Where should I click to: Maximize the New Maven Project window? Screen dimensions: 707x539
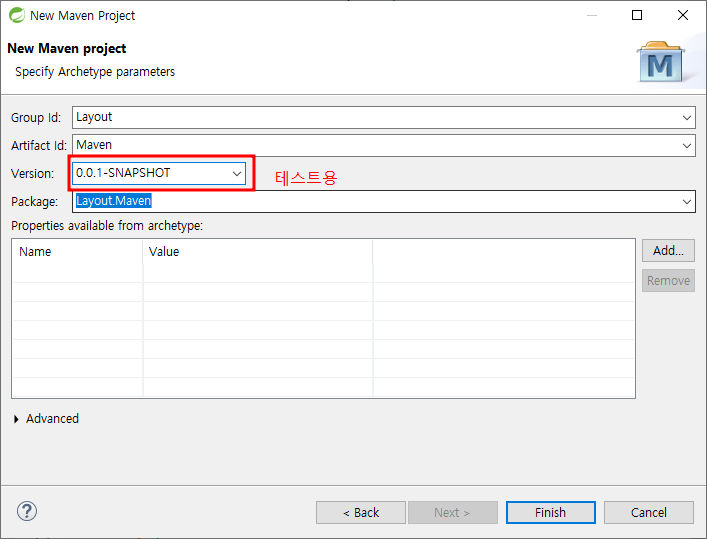coord(637,15)
